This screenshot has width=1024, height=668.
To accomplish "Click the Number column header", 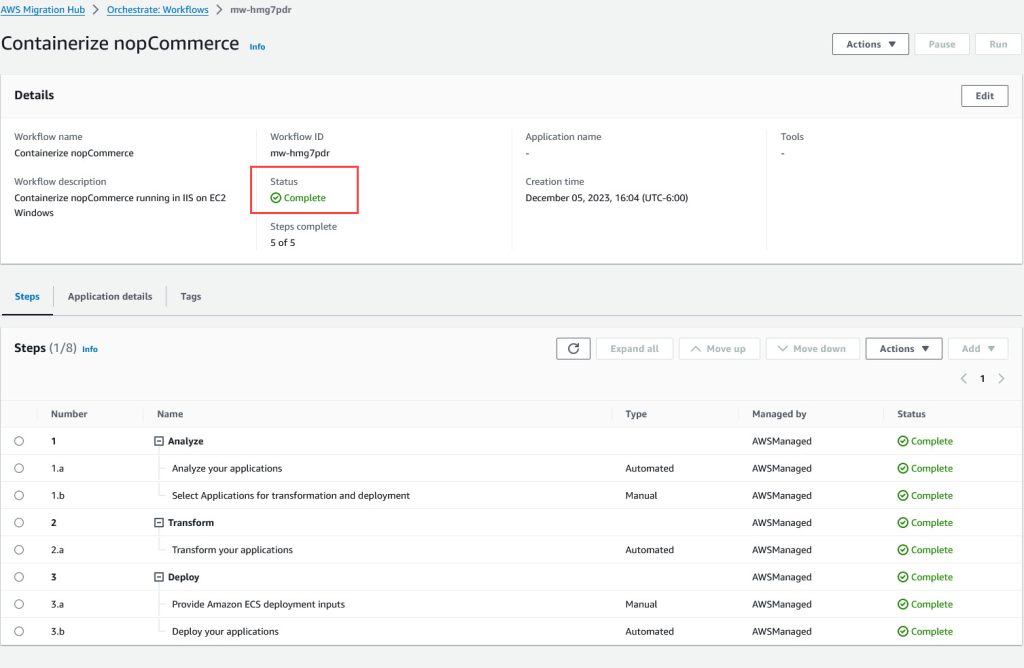I will coord(69,414).
